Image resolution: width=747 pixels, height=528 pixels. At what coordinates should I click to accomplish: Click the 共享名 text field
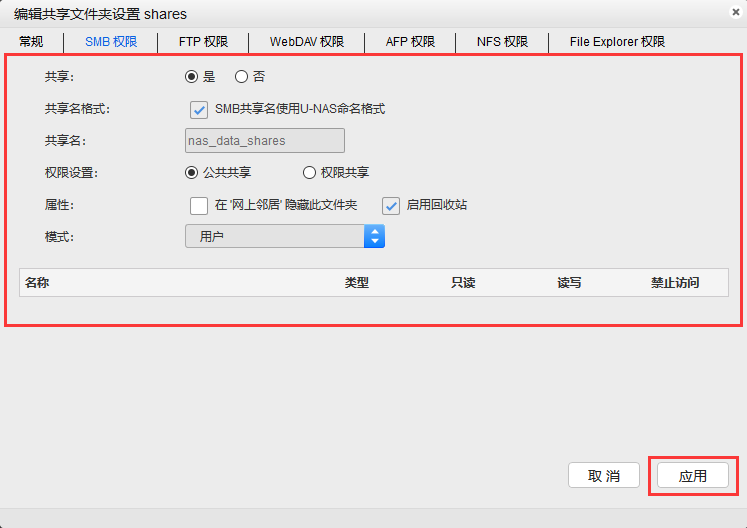click(x=265, y=141)
